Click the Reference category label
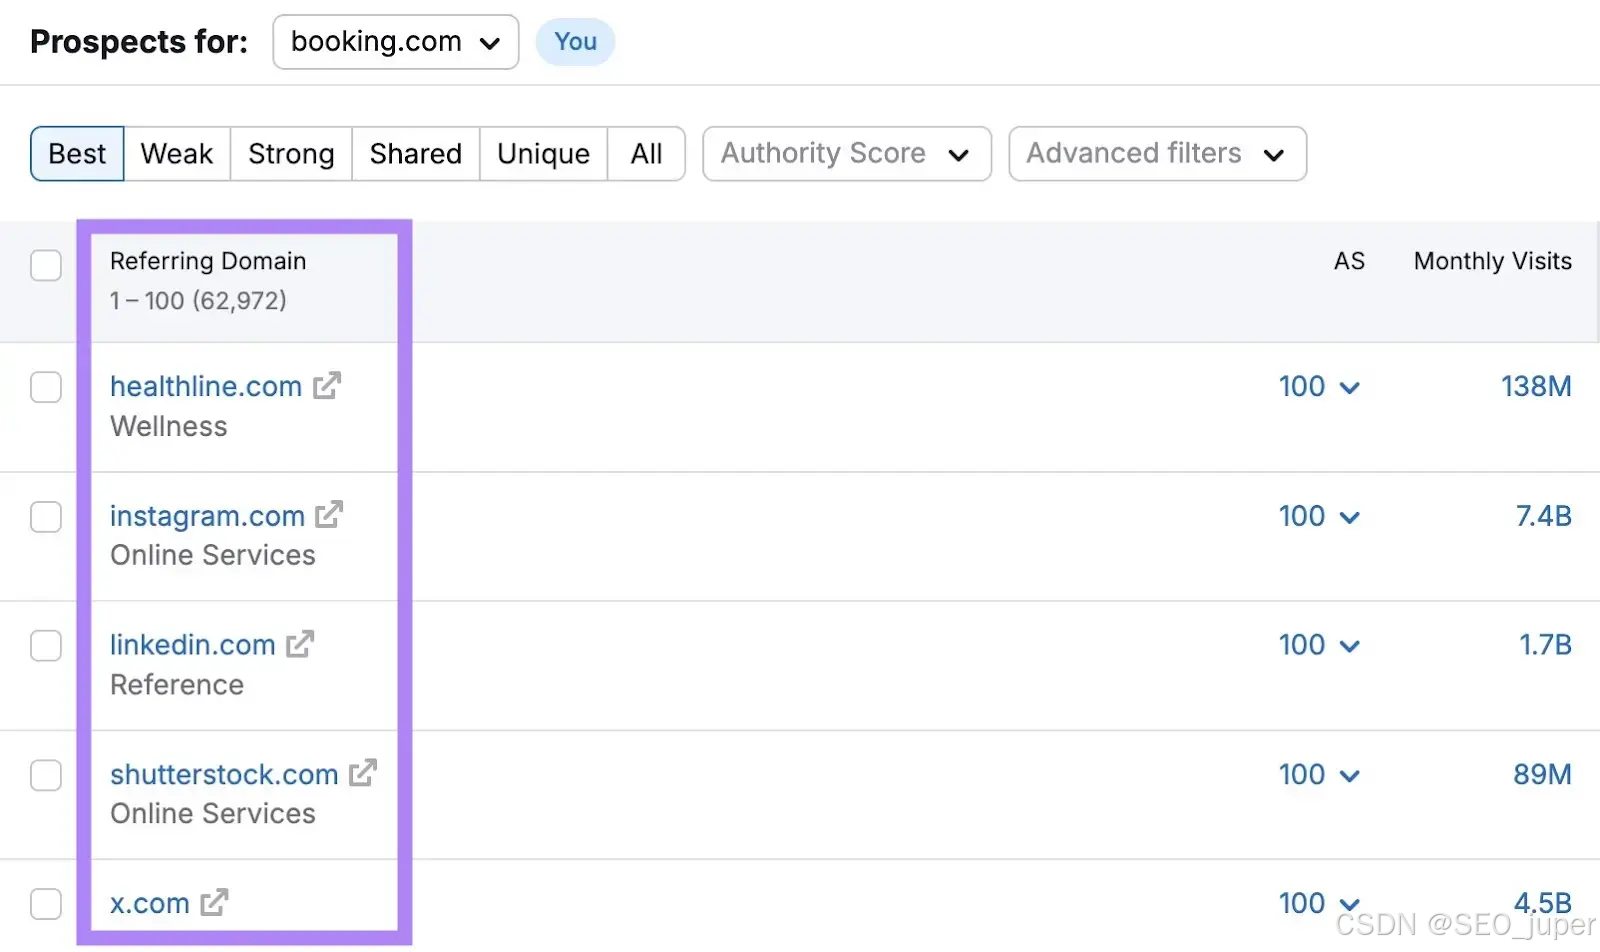 click(177, 684)
